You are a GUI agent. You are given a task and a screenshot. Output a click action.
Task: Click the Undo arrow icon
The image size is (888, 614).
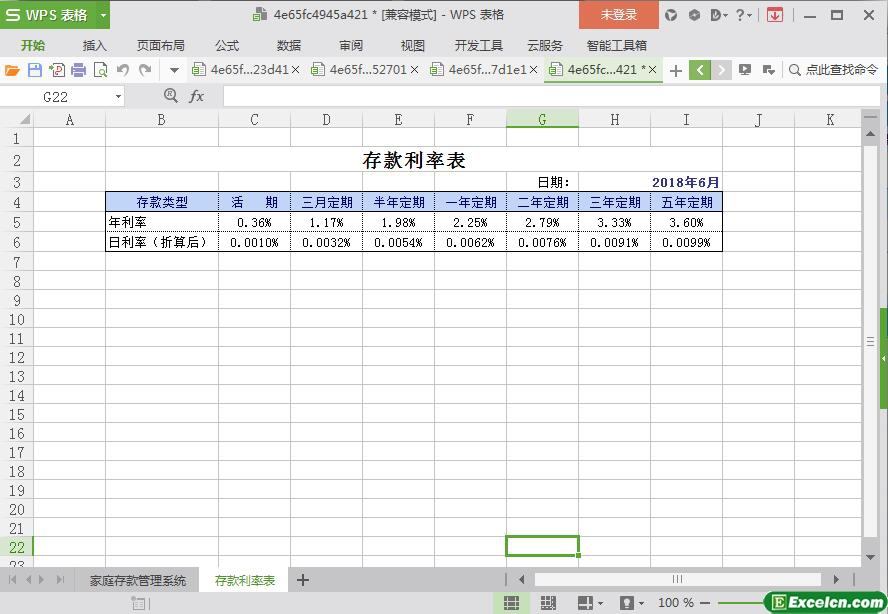click(x=123, y=70)
